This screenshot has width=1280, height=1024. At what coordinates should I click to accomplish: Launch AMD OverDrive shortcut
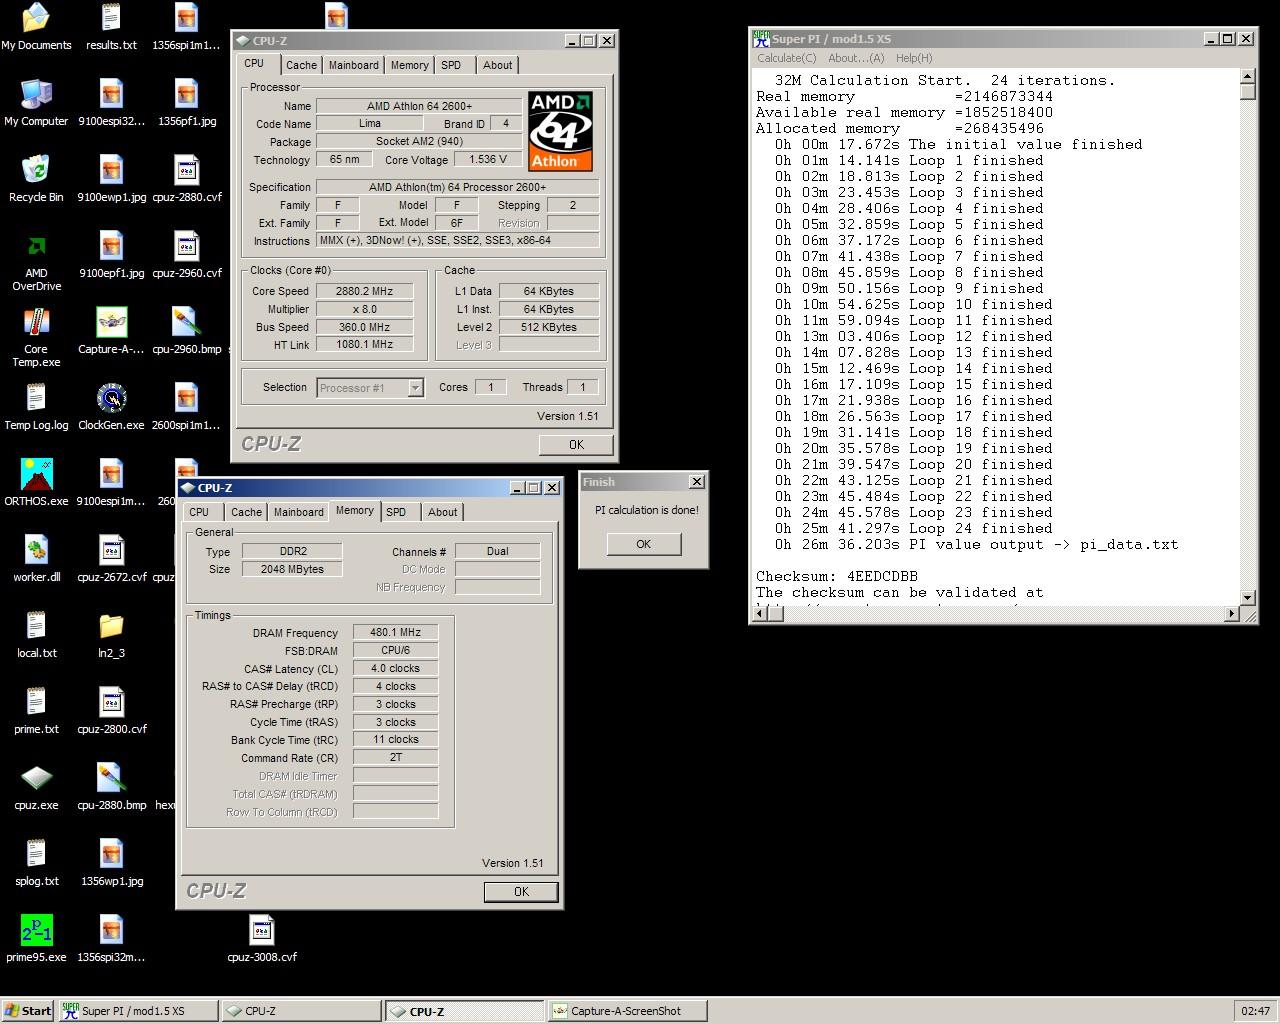click(36, 261)
